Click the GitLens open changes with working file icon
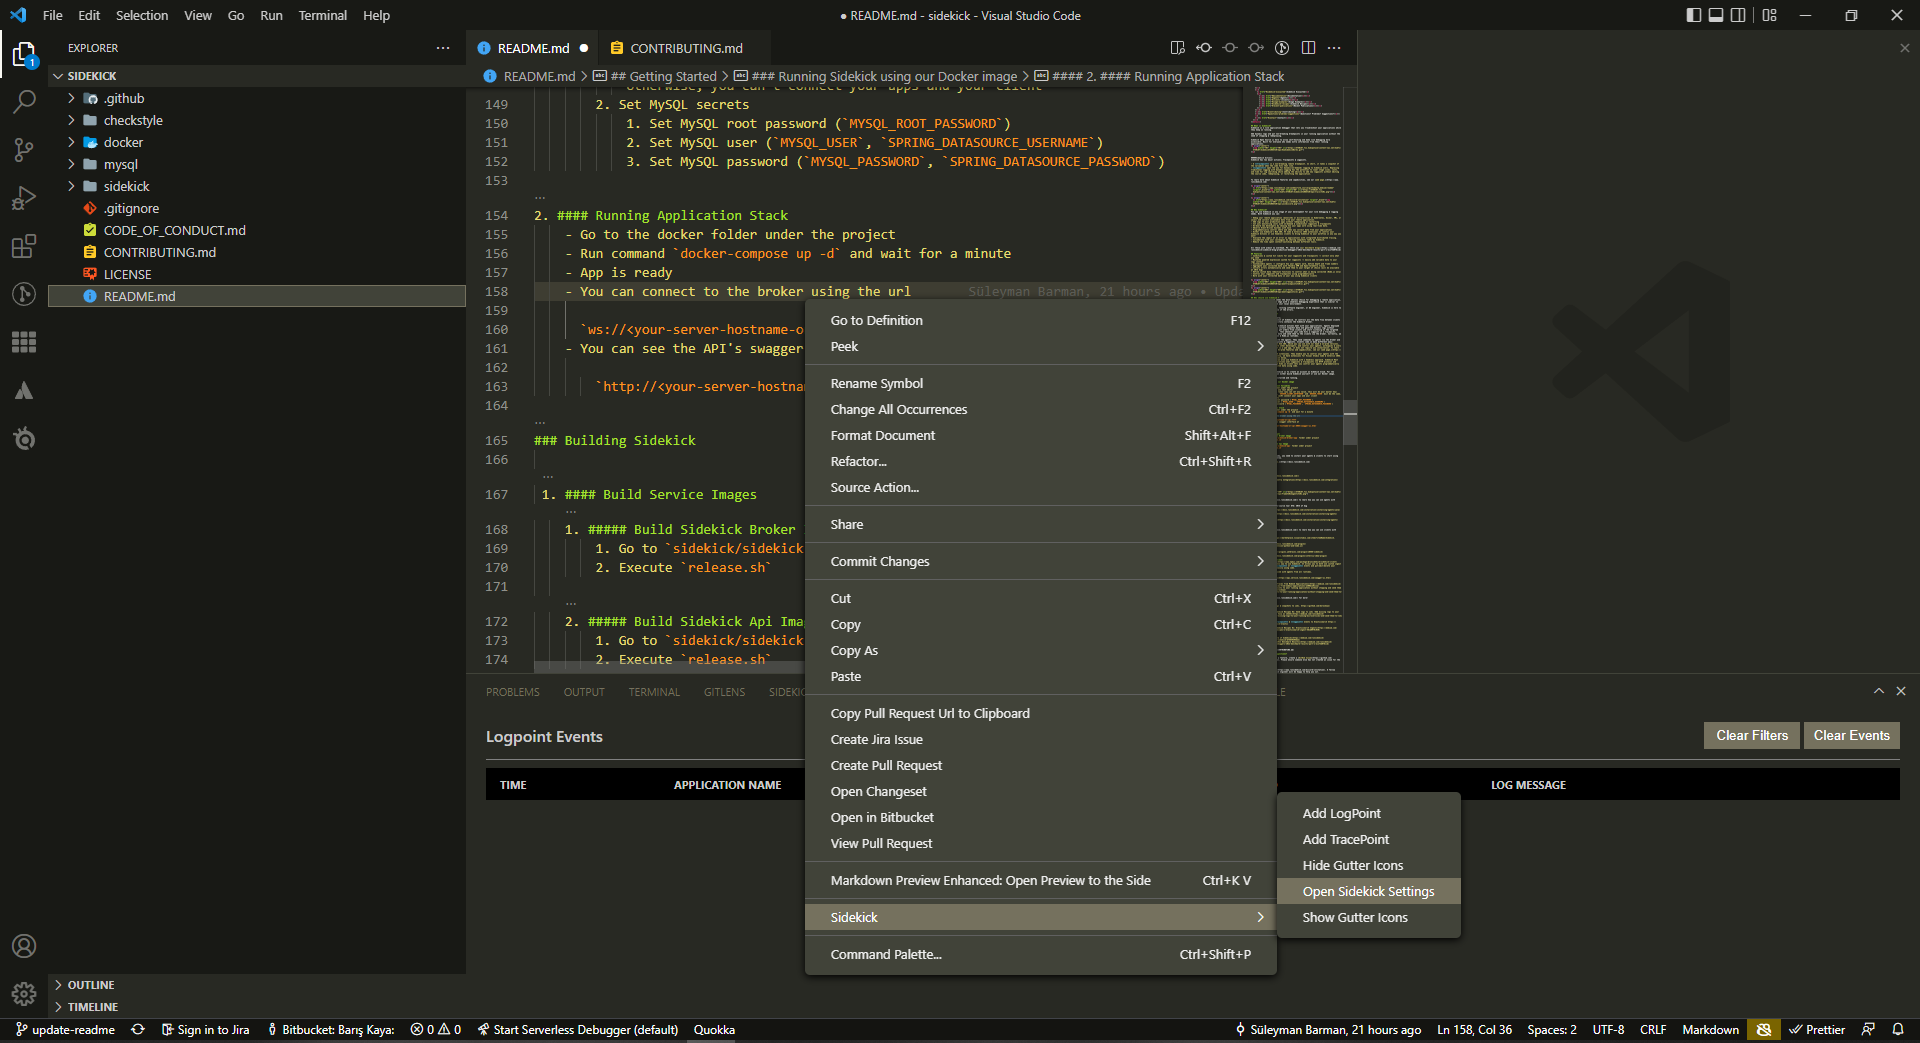 [x=1230, y=48]
